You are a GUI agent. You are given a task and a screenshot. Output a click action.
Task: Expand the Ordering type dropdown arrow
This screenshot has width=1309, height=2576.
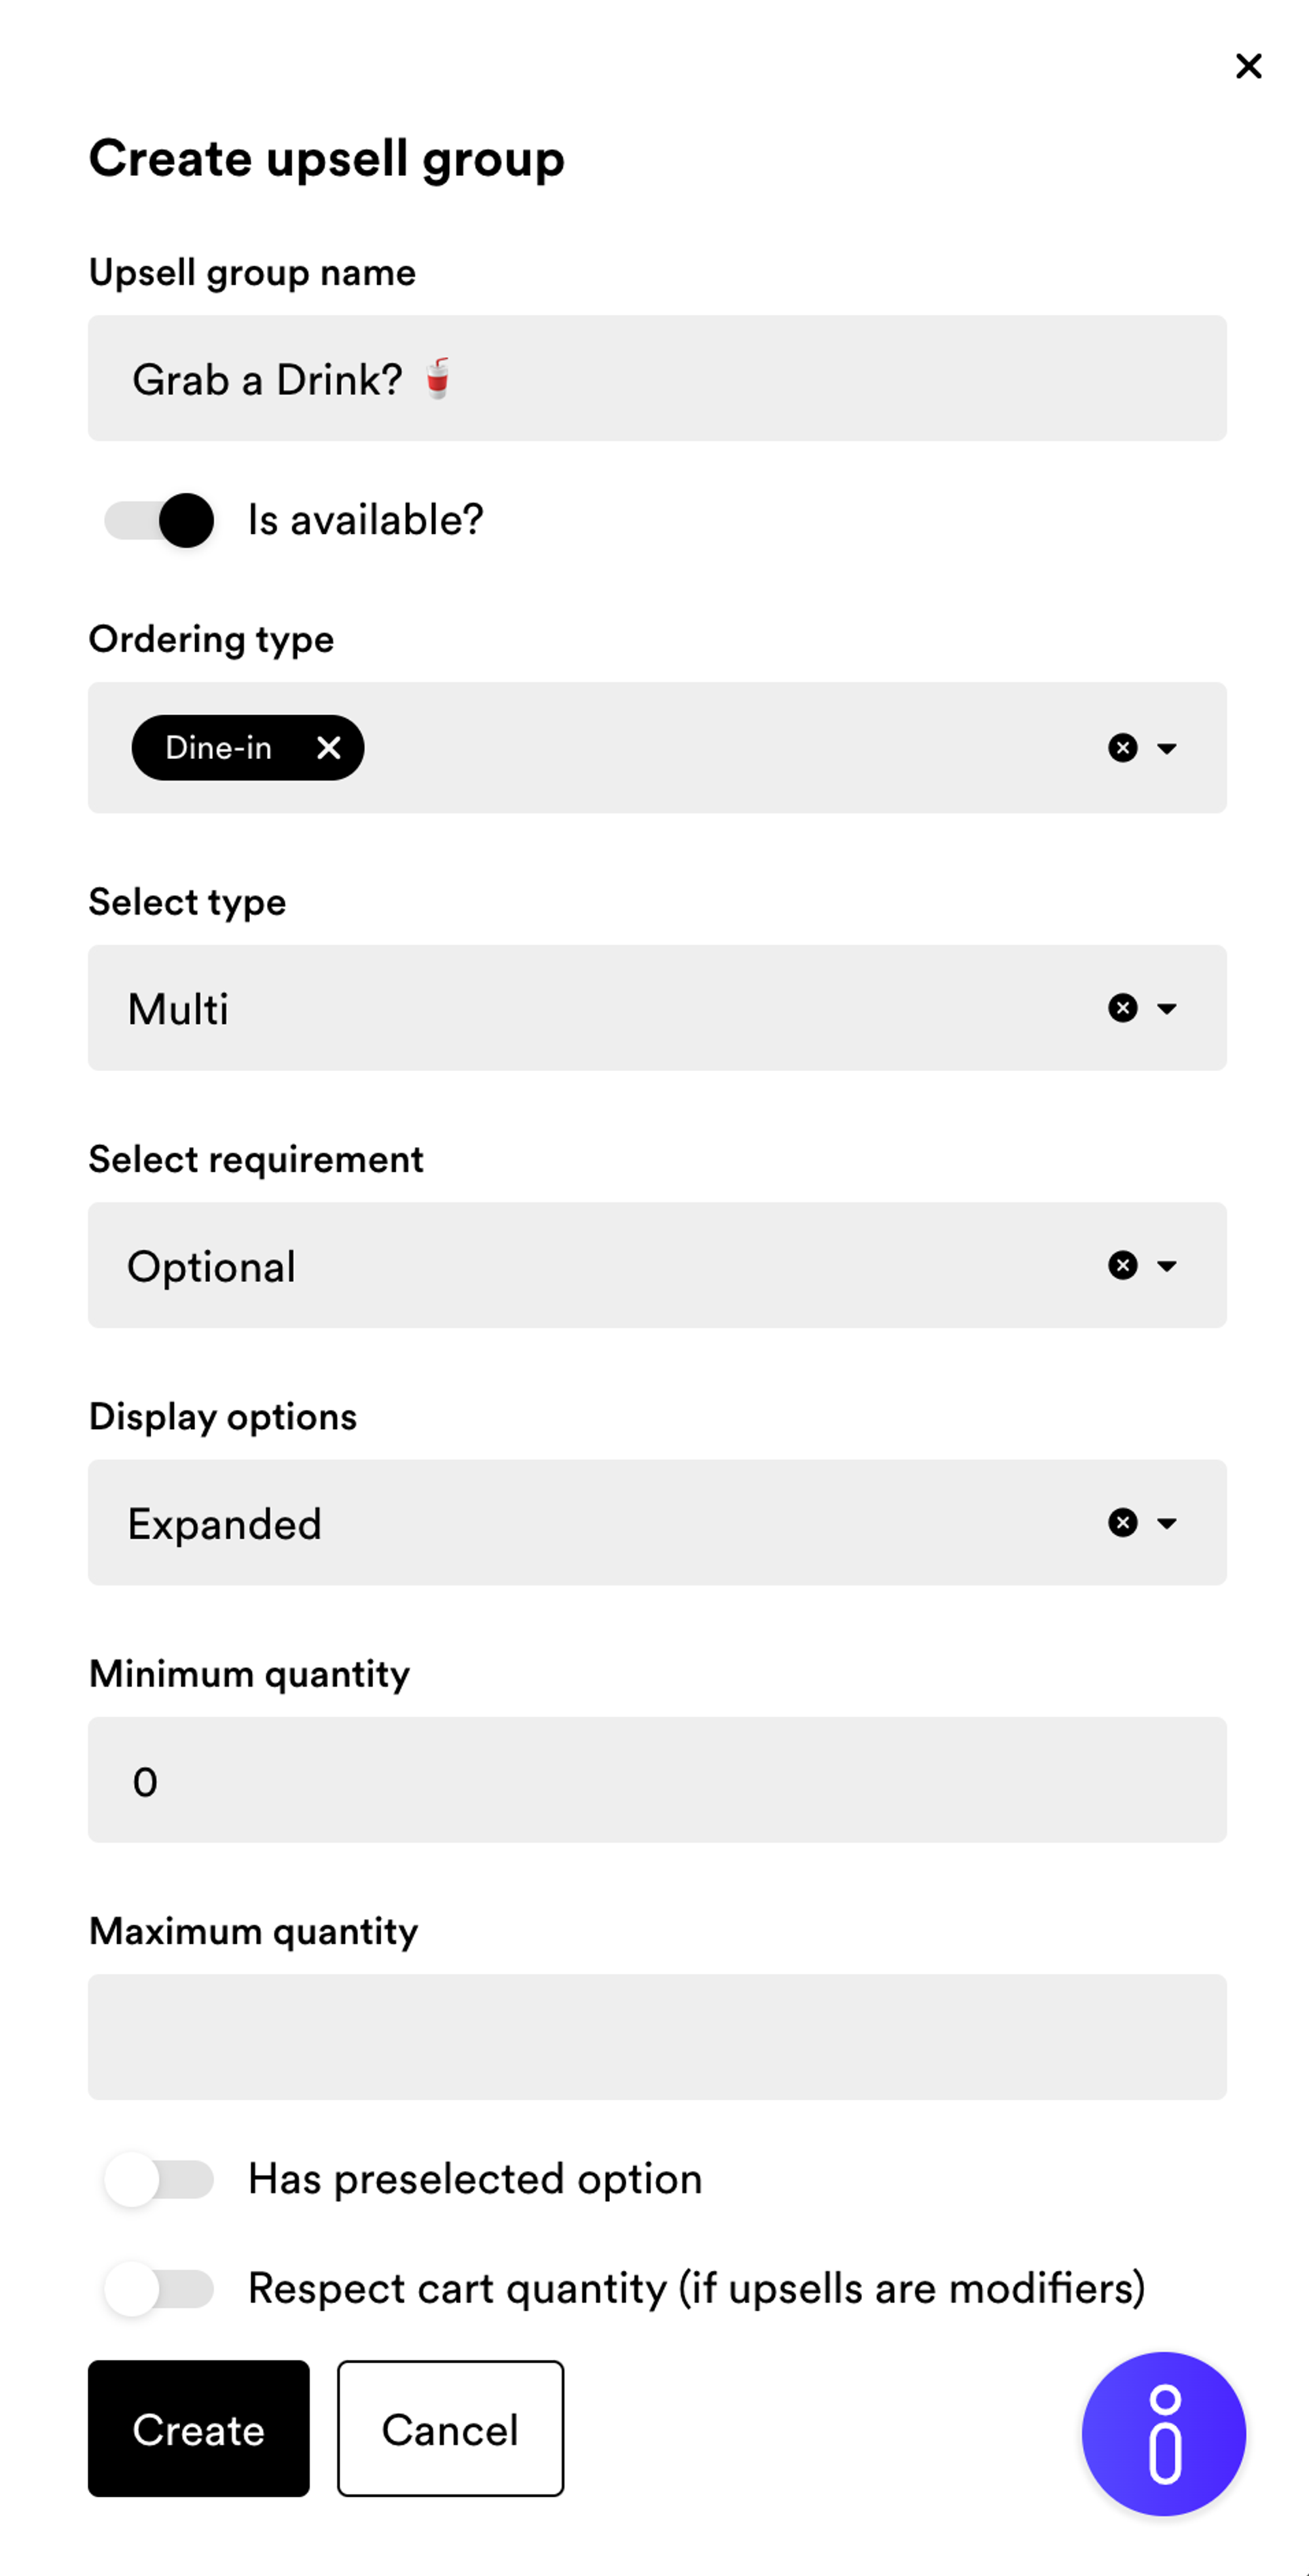point(1166,748)
